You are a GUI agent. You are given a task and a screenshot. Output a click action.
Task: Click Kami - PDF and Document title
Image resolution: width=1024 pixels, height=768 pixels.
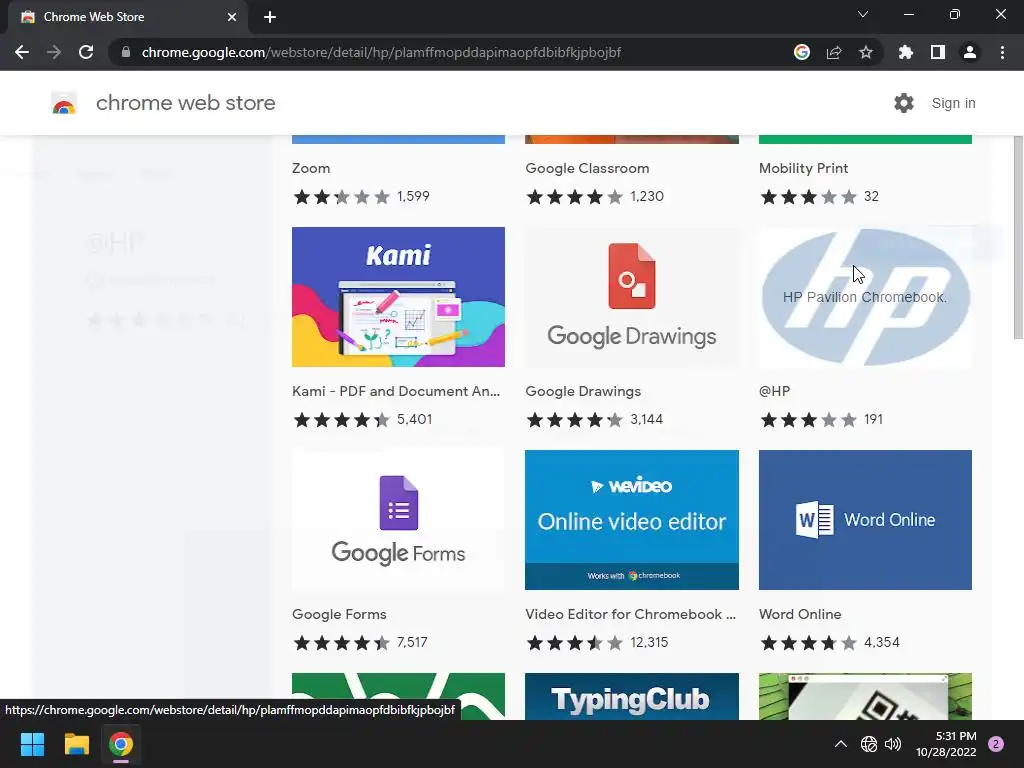click(x=396, y=391)
